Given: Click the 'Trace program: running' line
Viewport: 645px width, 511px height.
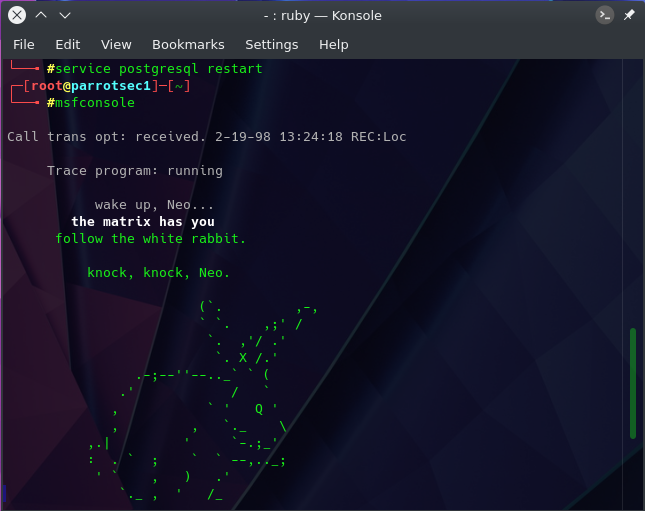Looking at the screenshot, I should coord(135,171).
